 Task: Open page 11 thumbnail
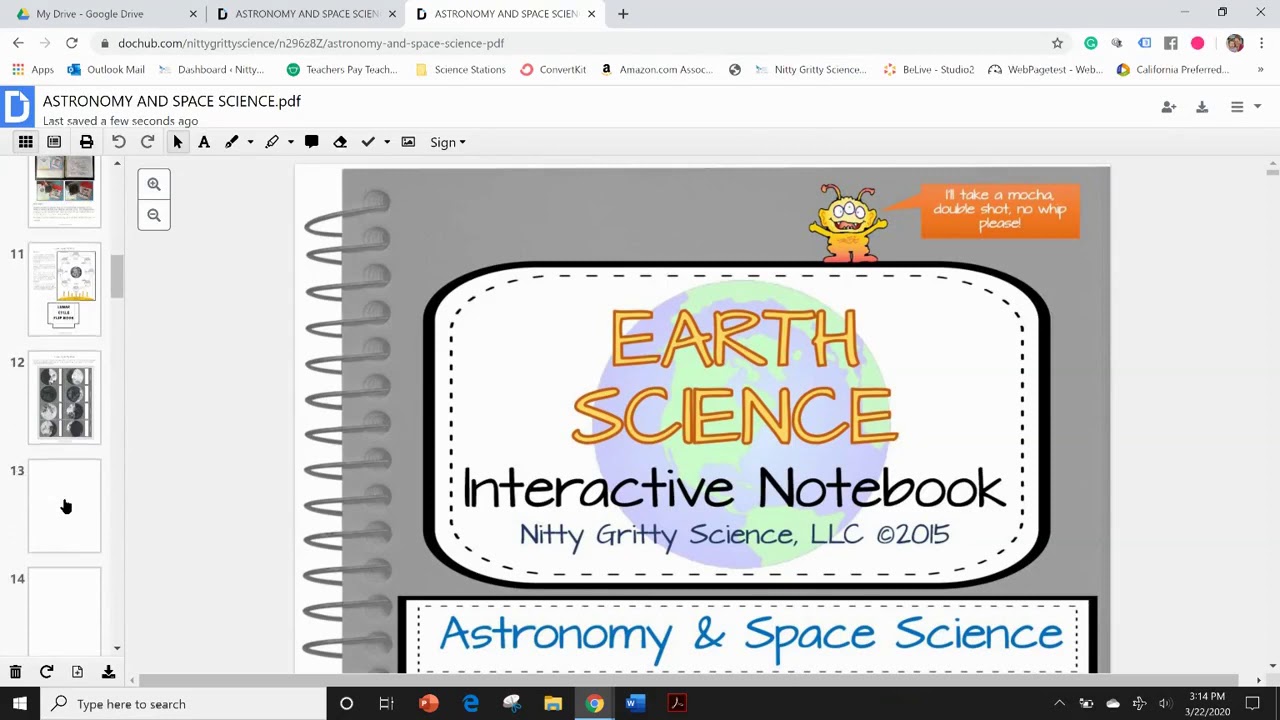coord(65,289)
